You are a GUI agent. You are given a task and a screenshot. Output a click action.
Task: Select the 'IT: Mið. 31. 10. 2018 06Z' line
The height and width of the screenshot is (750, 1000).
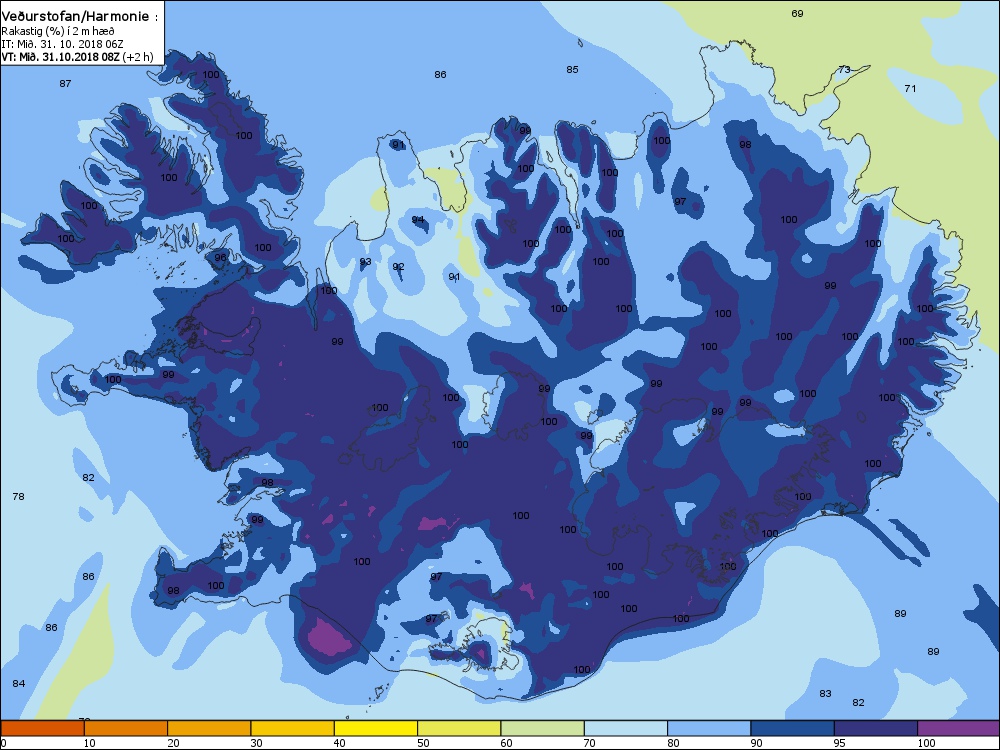62,44
